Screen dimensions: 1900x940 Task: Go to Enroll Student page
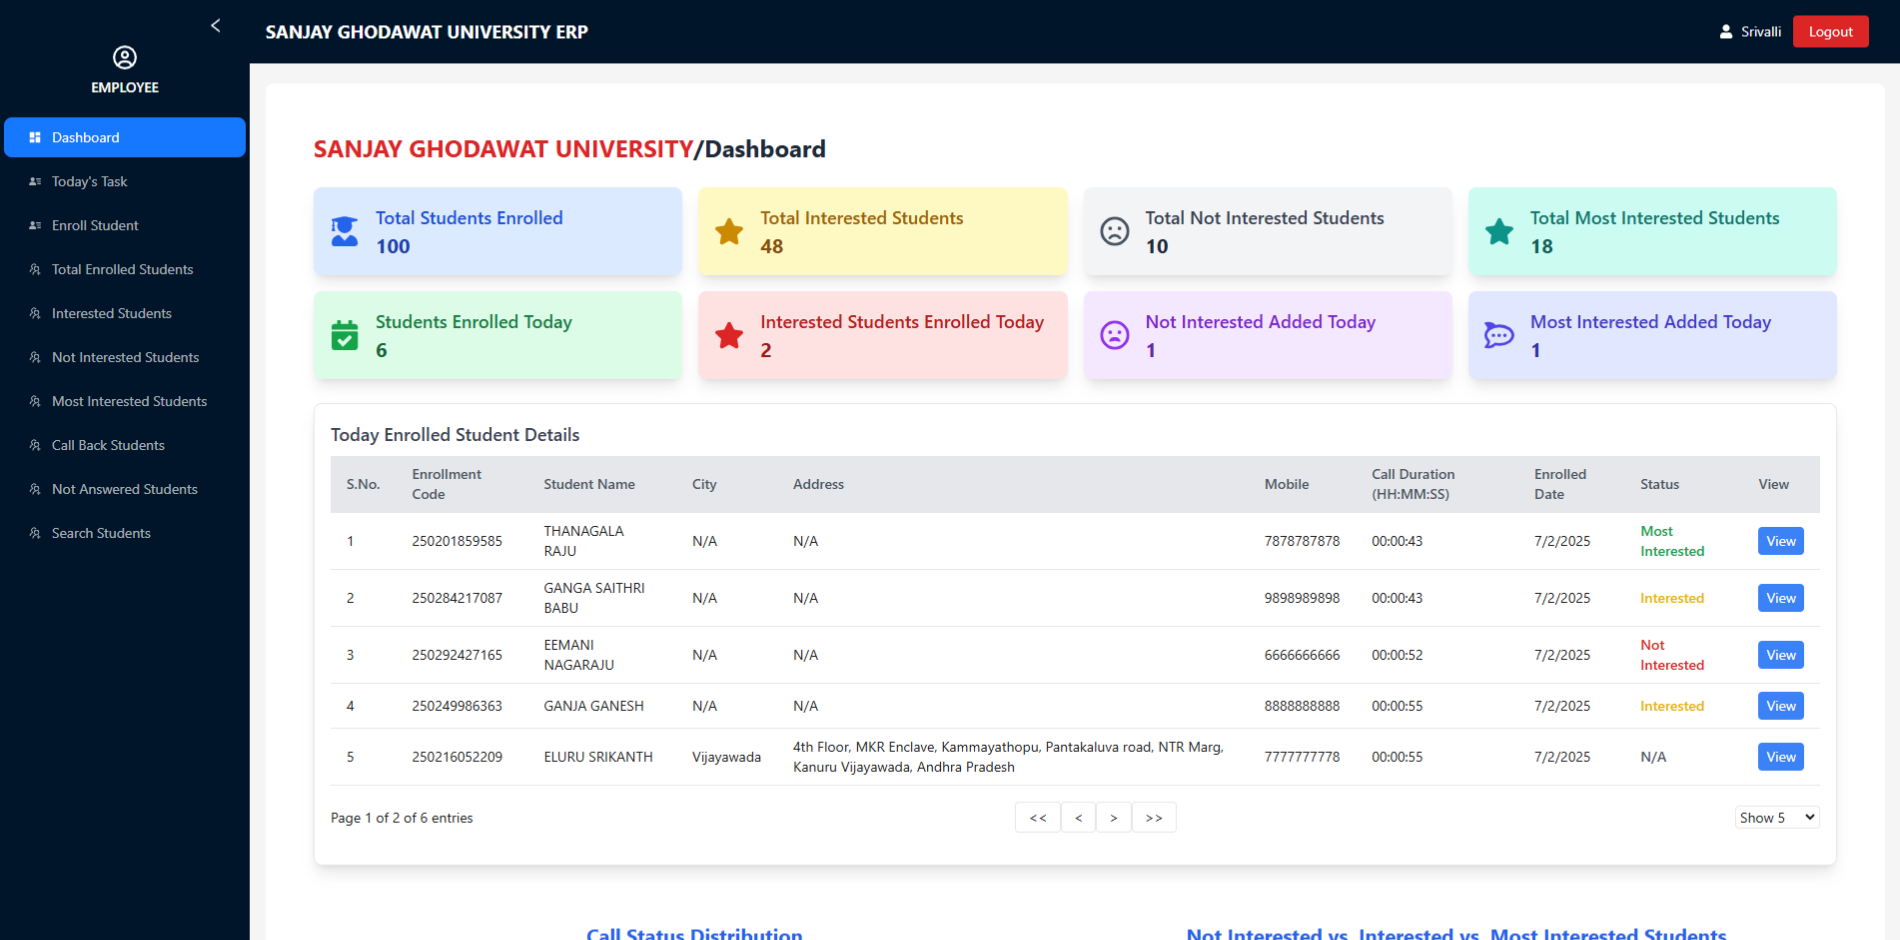coord(125,225)
